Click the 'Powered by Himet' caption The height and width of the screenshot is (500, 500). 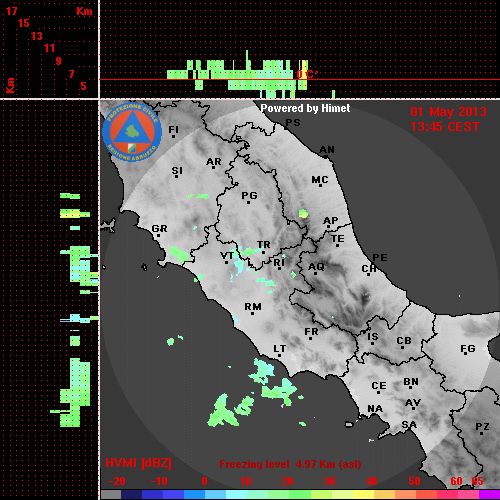click(x=305, y=108)
